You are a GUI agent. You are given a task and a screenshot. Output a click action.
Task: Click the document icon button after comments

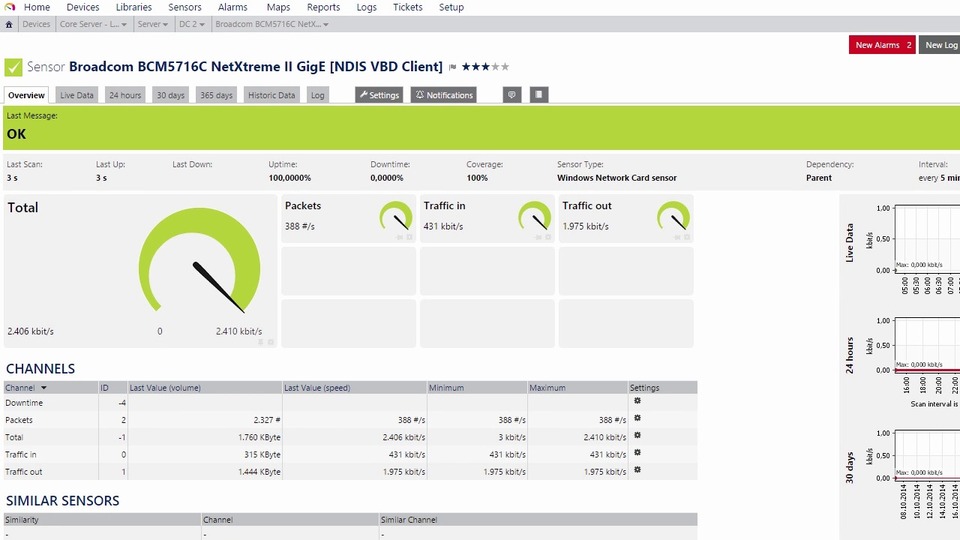(538, 95)
